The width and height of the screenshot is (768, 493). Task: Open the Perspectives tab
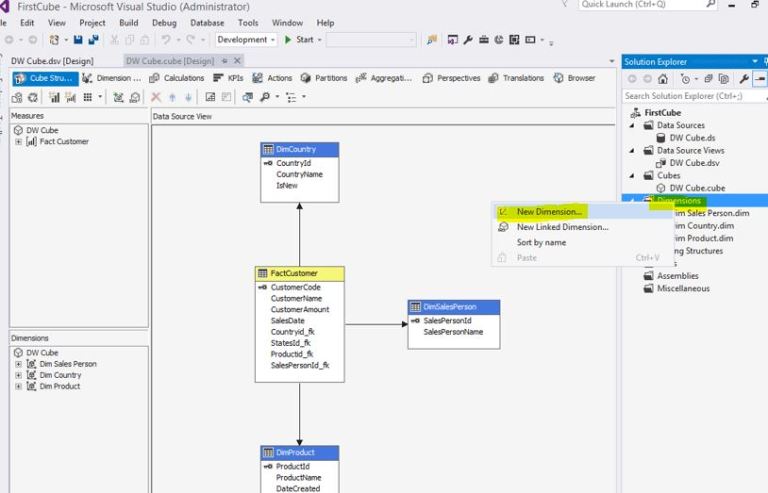pyautogui.click(x=451, y=78)
